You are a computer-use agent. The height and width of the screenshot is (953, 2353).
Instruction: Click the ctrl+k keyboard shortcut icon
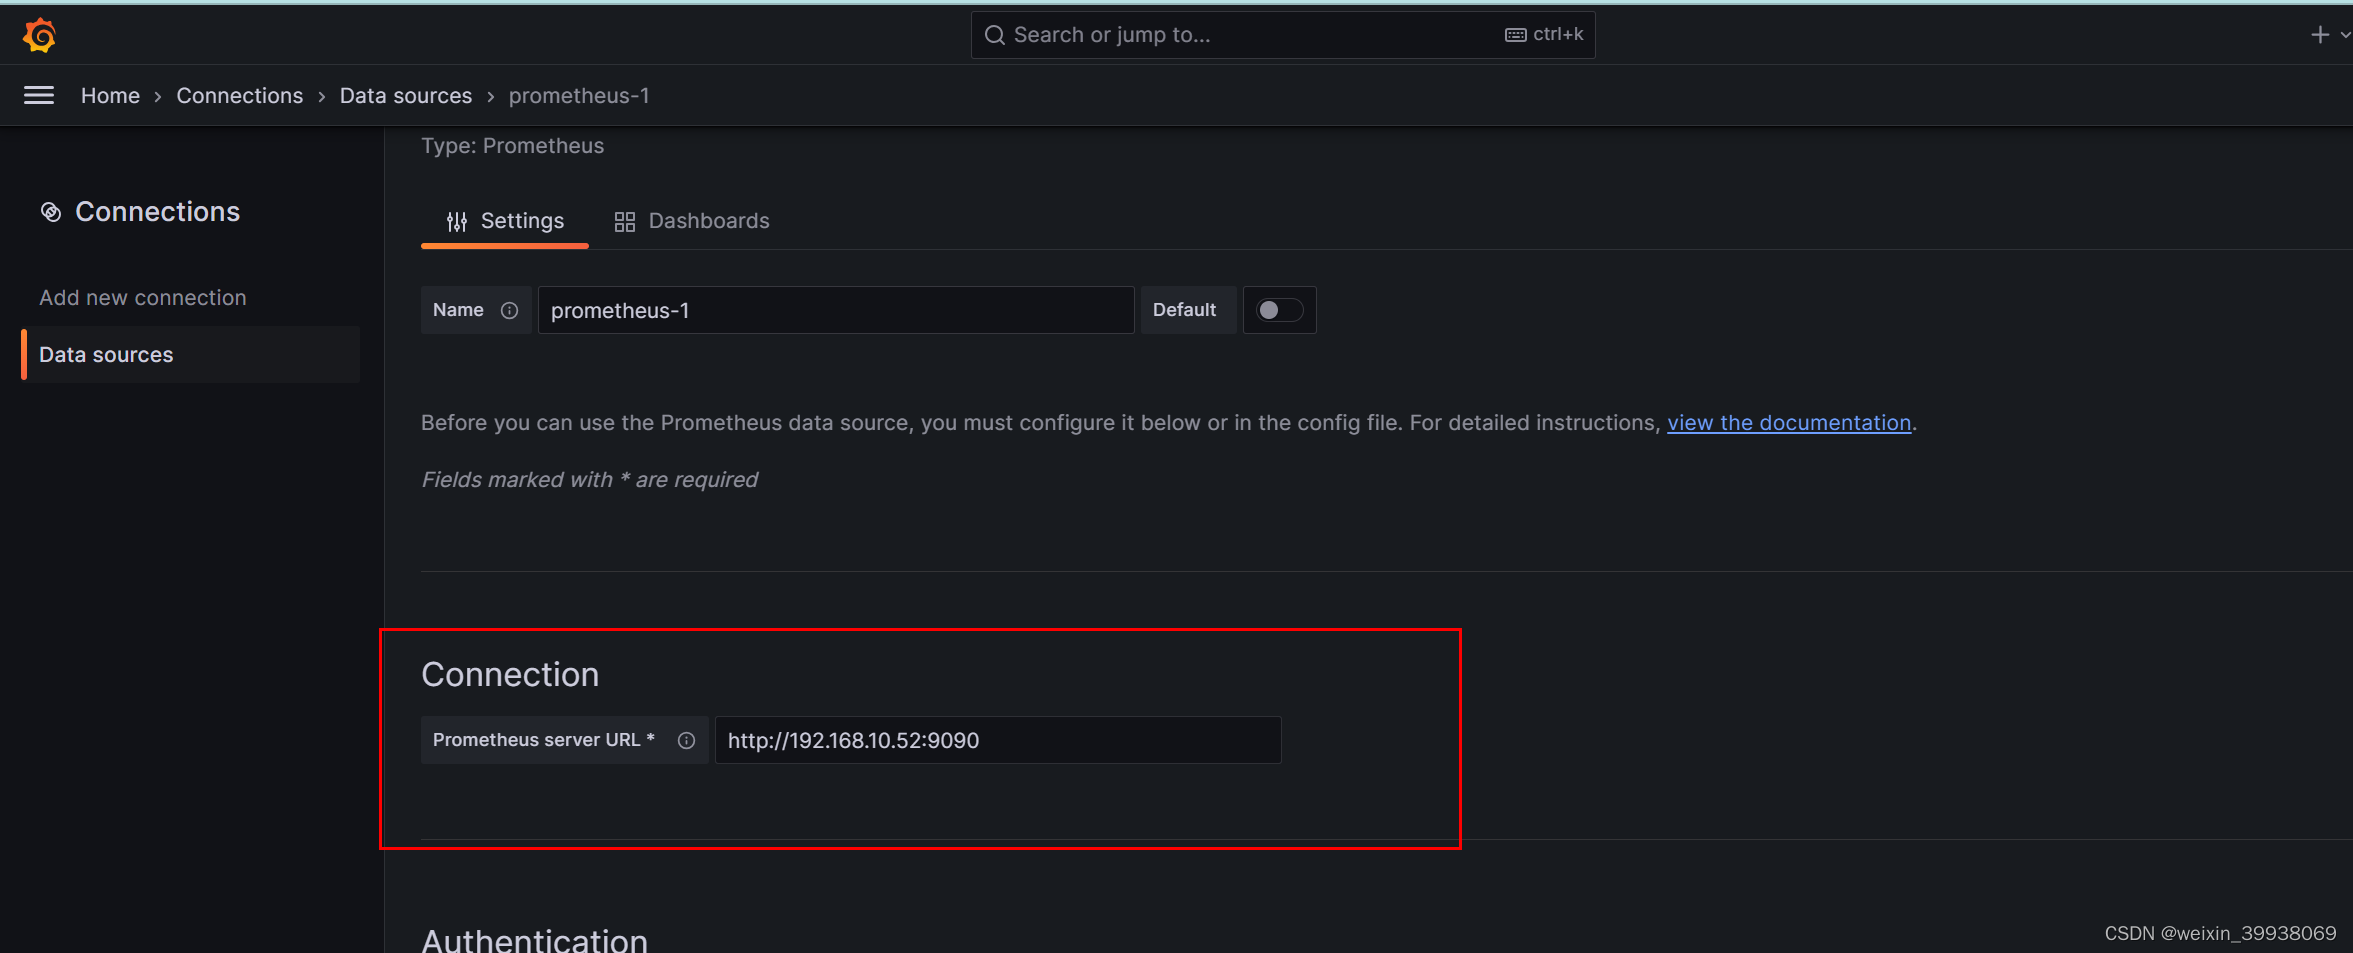click(1516, 35)
